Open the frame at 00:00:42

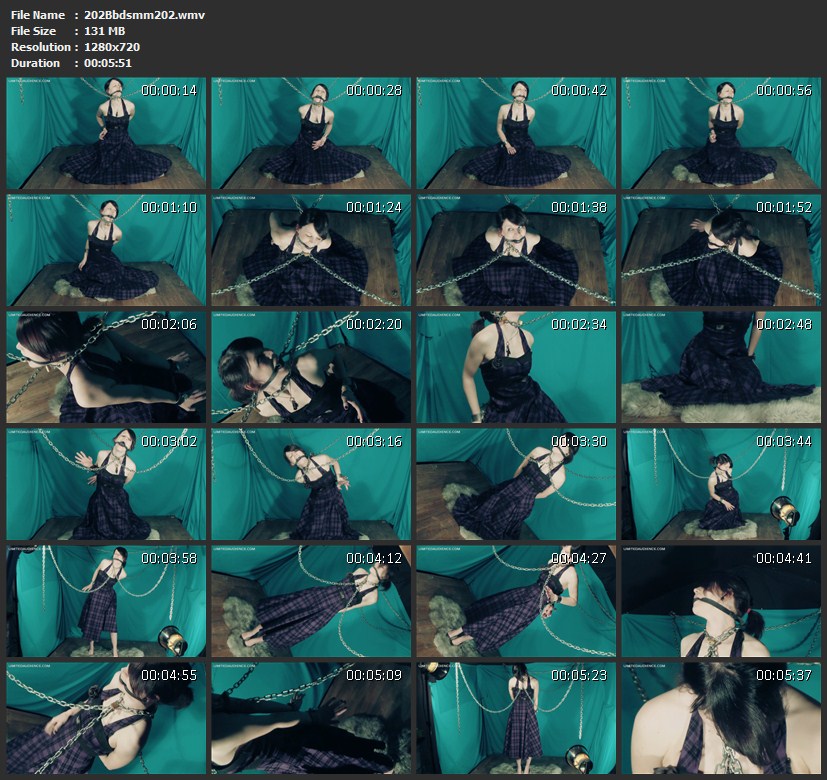coord(516,133)
